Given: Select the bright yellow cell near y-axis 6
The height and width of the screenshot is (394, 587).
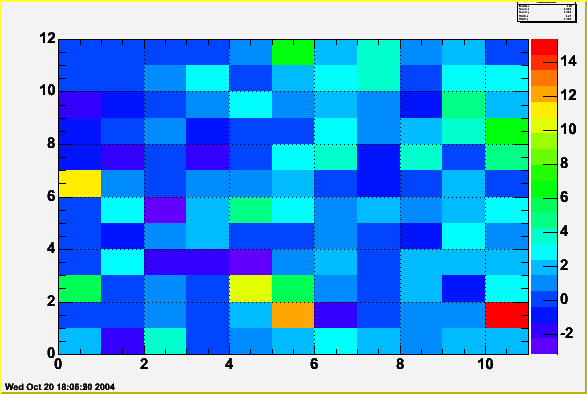Looking at the screenshot, I should (80, 184).
